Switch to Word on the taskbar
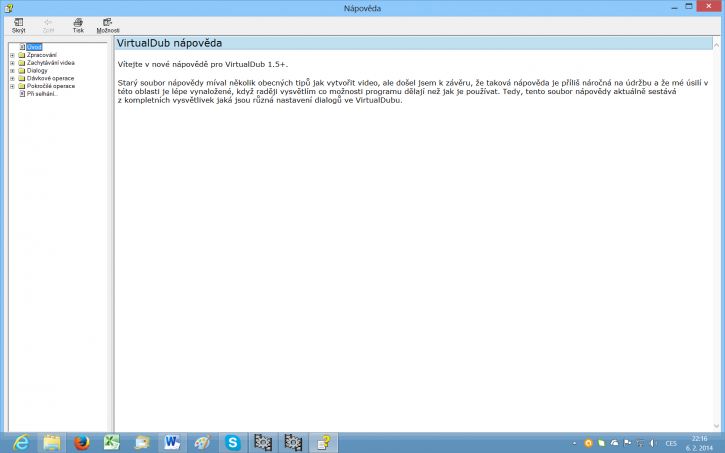The width and height of the screenshot is (725, 453). (172, 443)
